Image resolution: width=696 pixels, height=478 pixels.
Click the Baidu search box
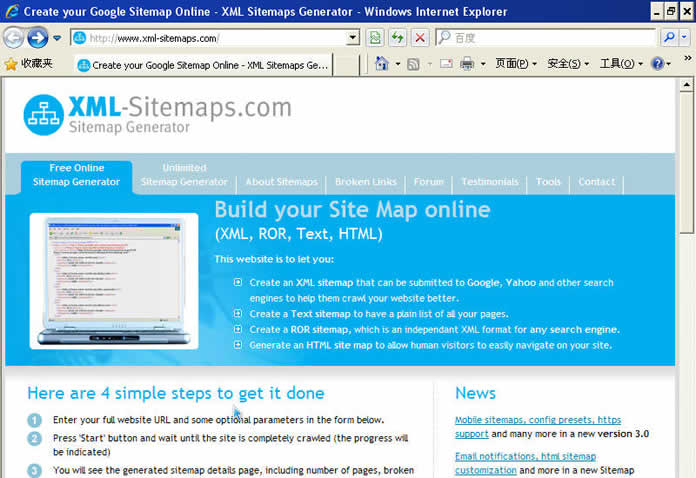click(x=546, y=38)
